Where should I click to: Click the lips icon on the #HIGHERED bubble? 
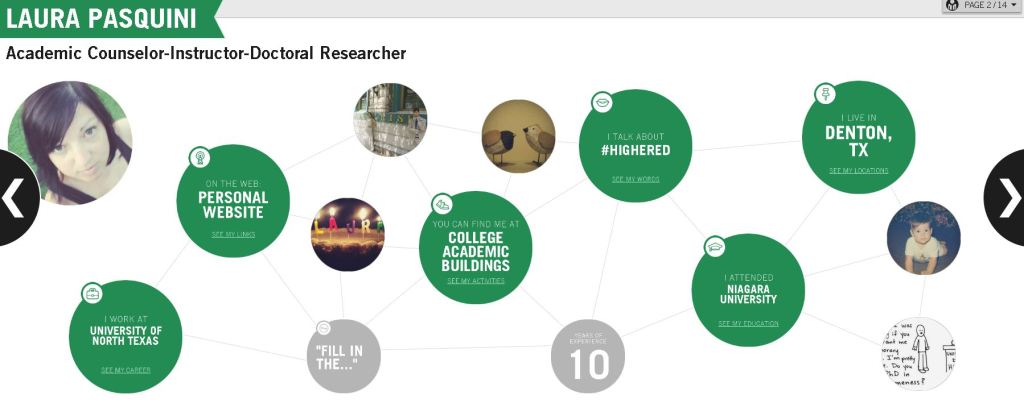(602, 101)
